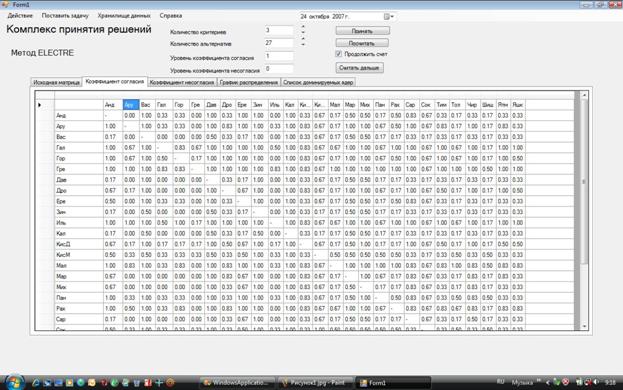
Task: Click the Дро column header
Action: [x=228, y=105]
